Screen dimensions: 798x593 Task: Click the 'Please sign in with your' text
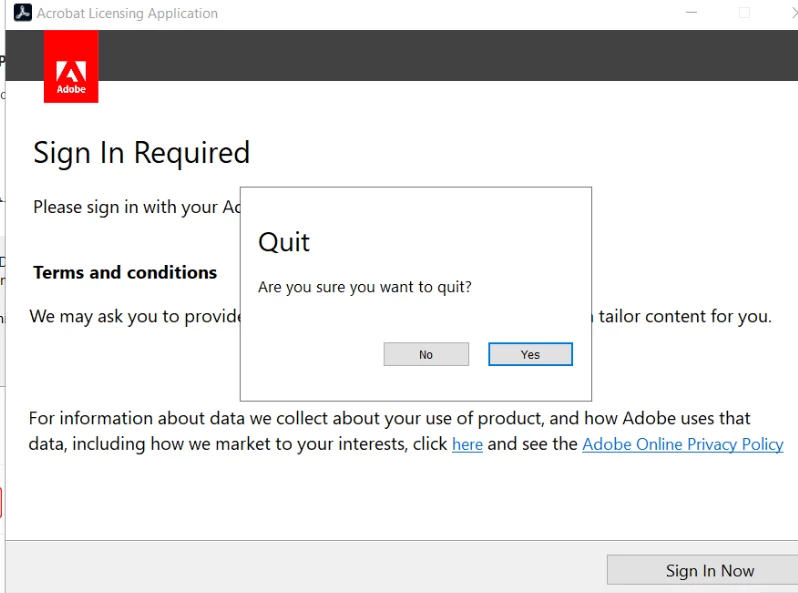(125, 207)
